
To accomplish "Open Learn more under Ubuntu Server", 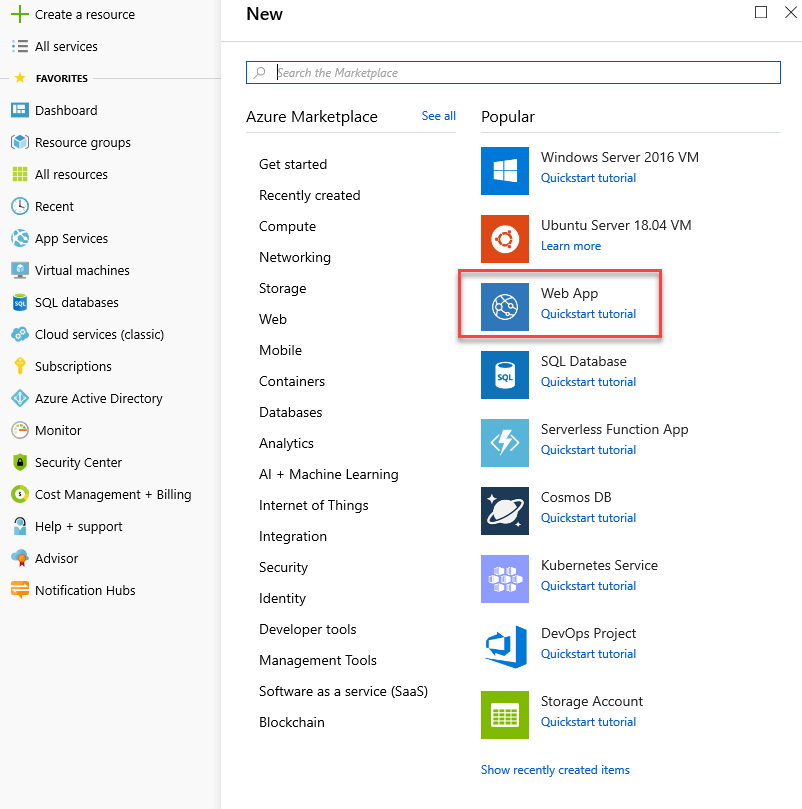I will (570, 246).
